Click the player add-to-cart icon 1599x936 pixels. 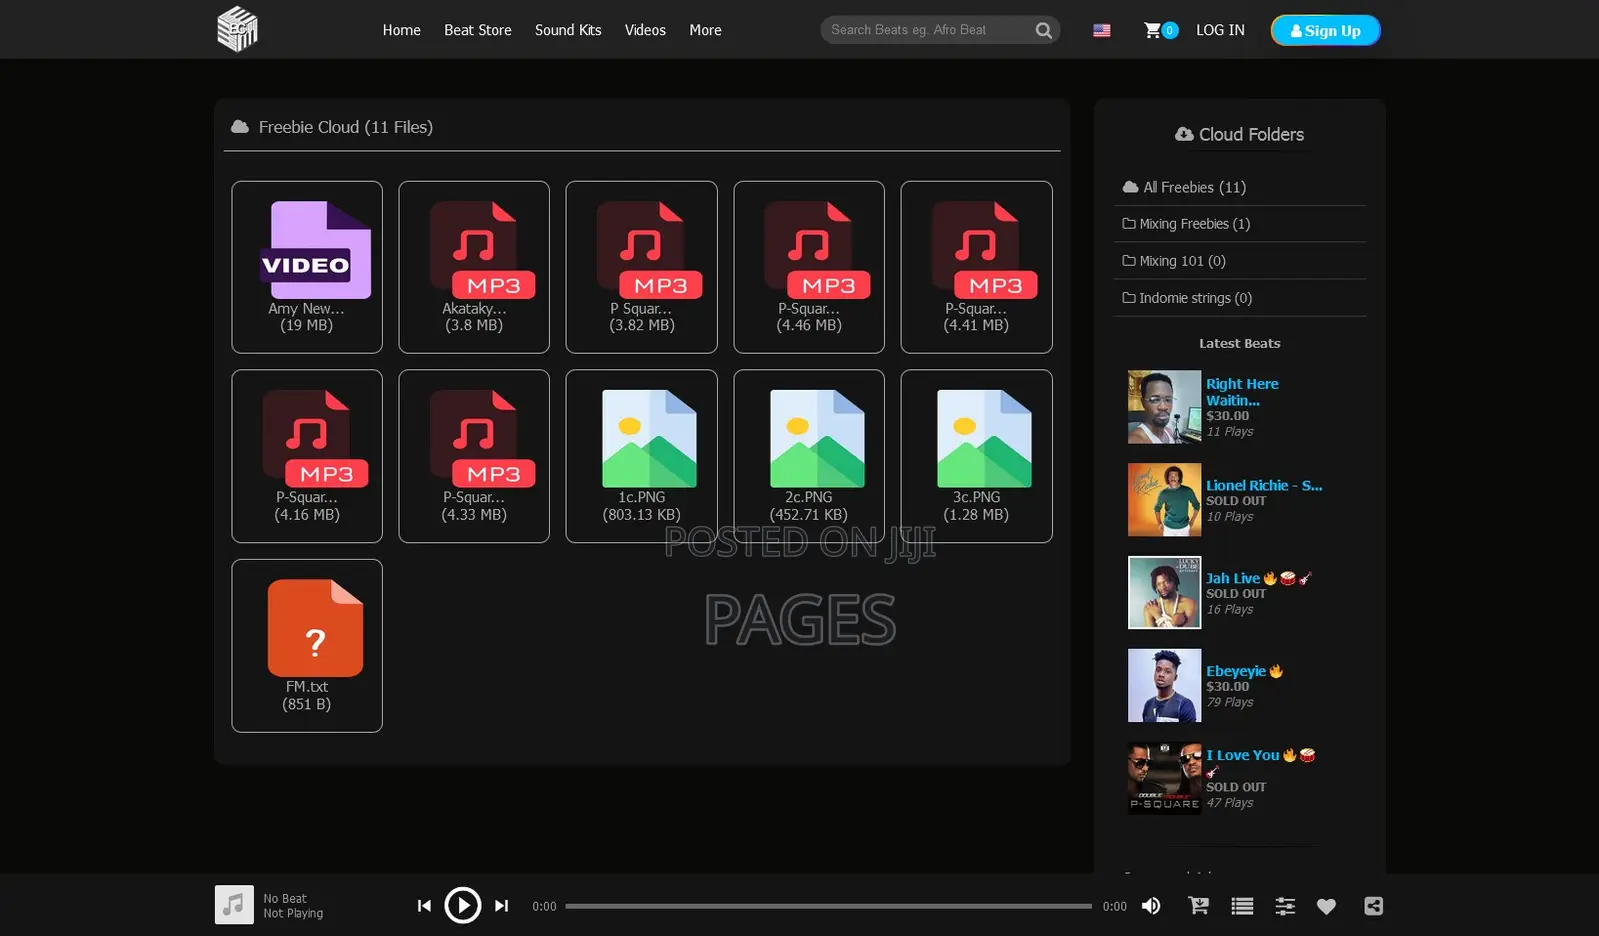coord(1198,906)
